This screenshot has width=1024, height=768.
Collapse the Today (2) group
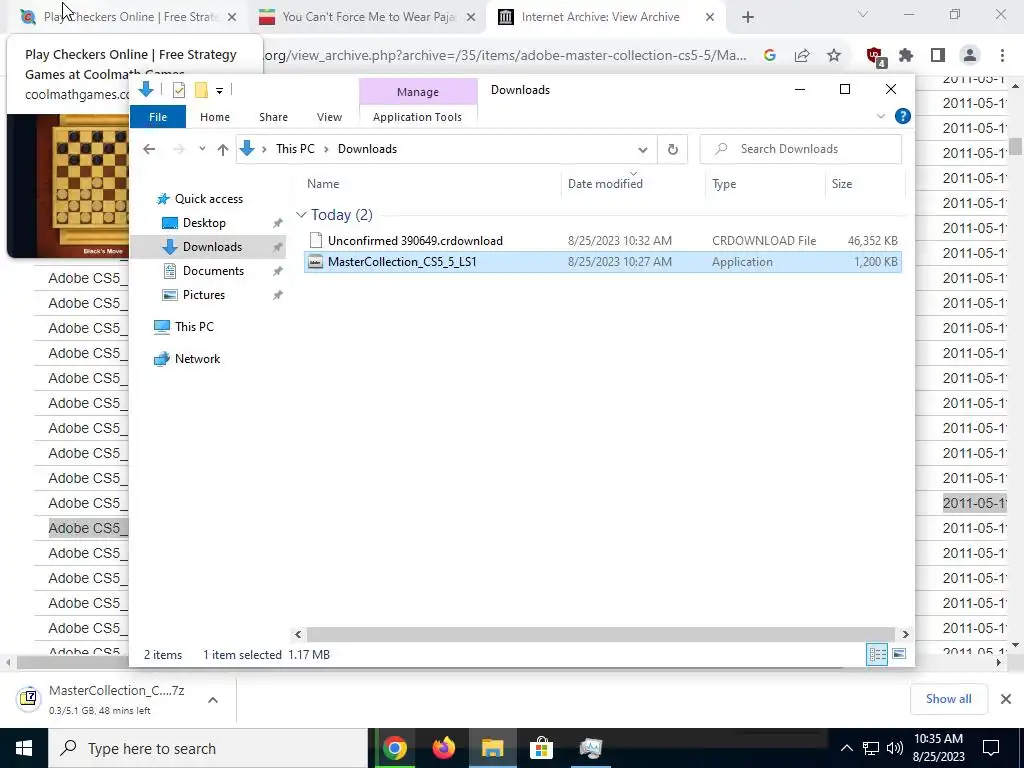tap(301, 215)
